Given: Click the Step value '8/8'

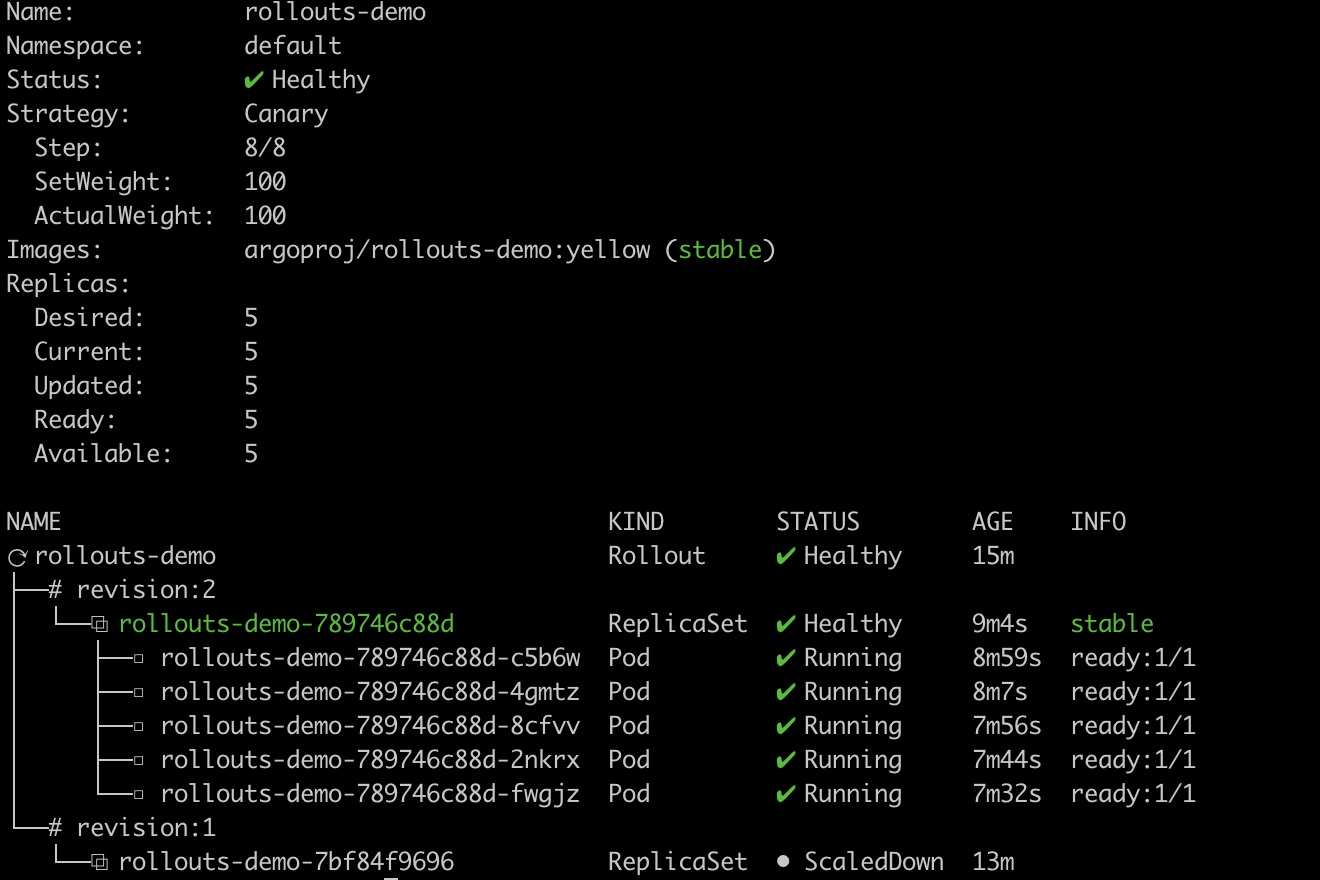Looking at the screenshot, I should pyautogui.click(x=265, y=148).
